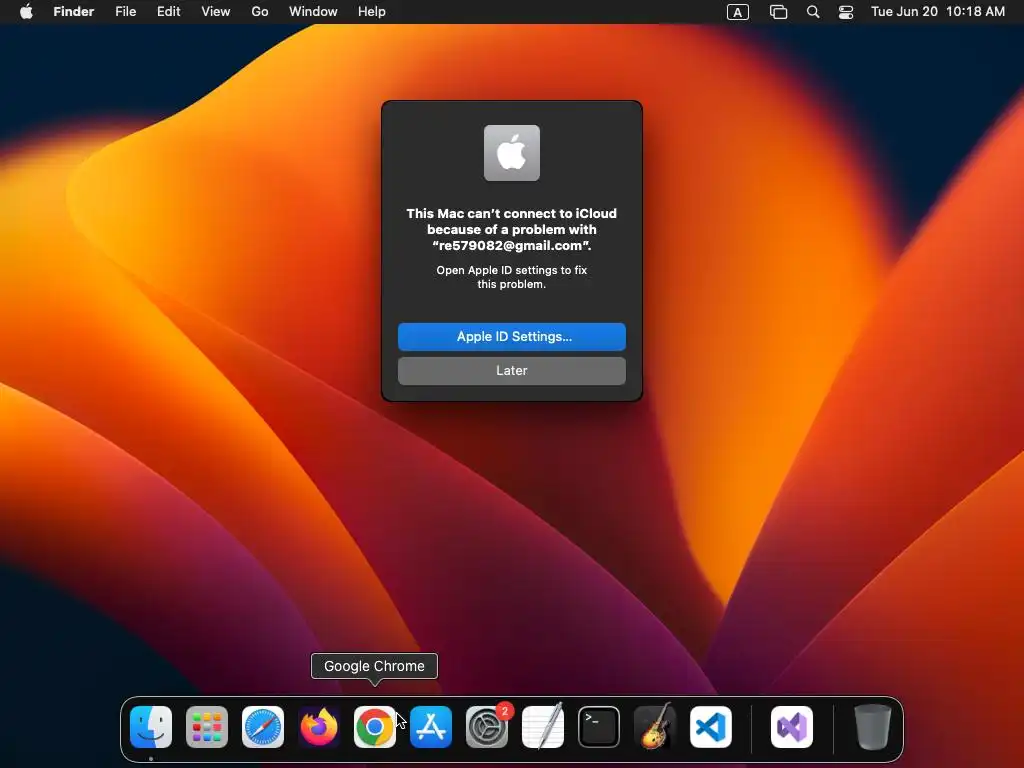The width and height of the screenshot is (1024, 768).
Task: Launch GarageBand from the Dock
Action: pyautogui.click(x=655, y=727)
